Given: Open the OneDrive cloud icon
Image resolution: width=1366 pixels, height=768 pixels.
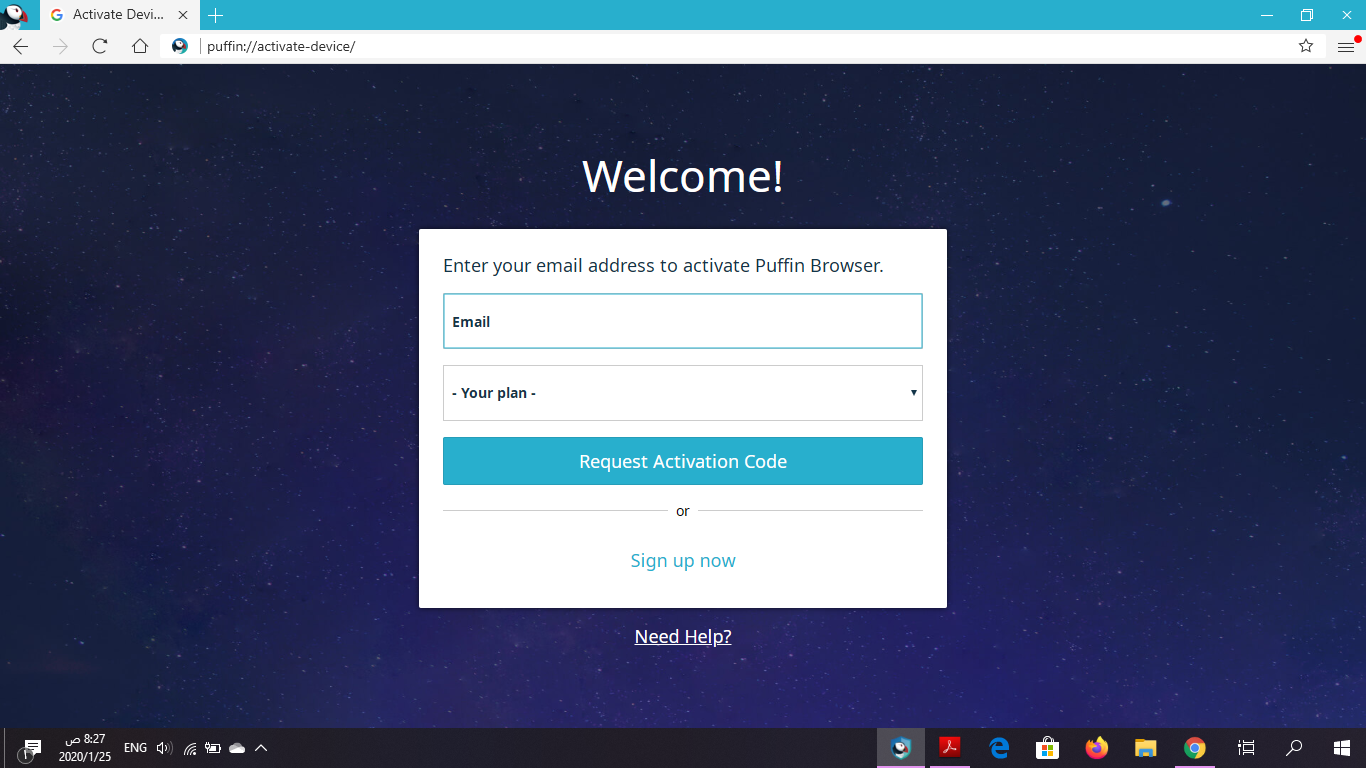Looking at the screenshot, I should pos(237,748).
